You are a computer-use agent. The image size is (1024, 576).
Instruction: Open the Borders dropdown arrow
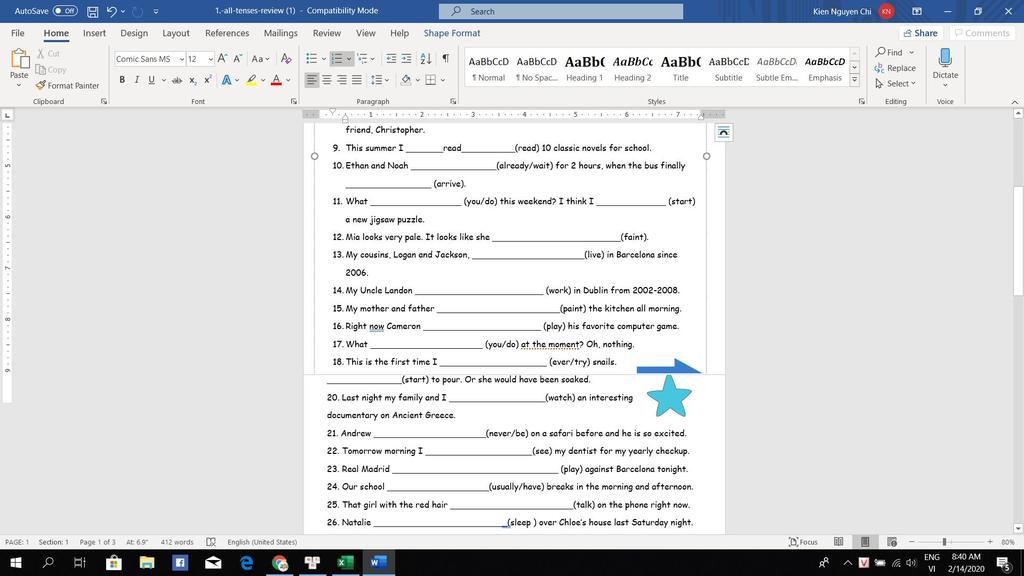[443, 80]
